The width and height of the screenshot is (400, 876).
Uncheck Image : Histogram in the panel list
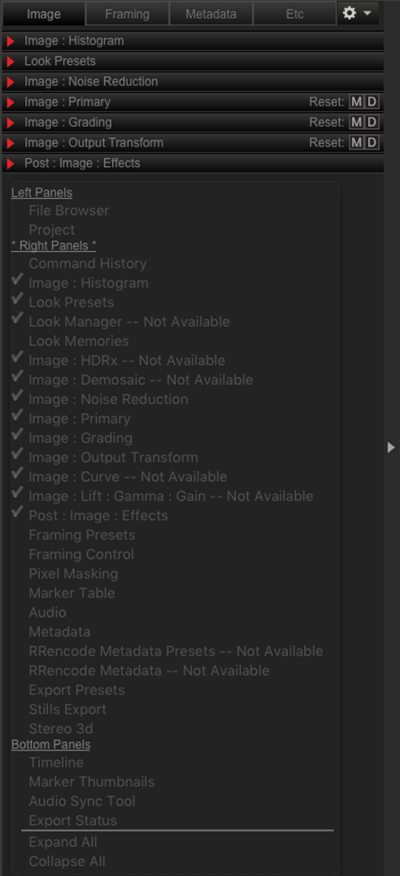pos(88,283)
